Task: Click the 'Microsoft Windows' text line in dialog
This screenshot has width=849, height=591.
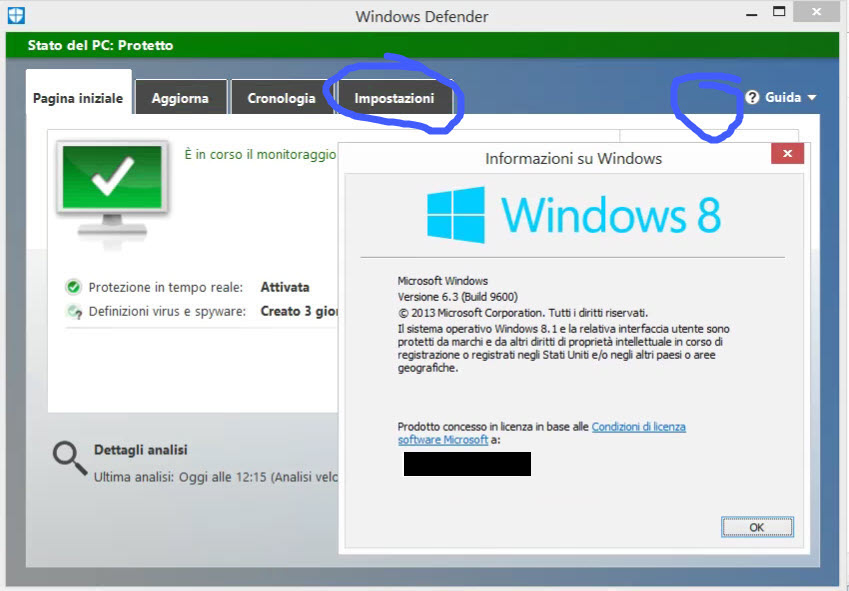Action: [x=442, y=281]
